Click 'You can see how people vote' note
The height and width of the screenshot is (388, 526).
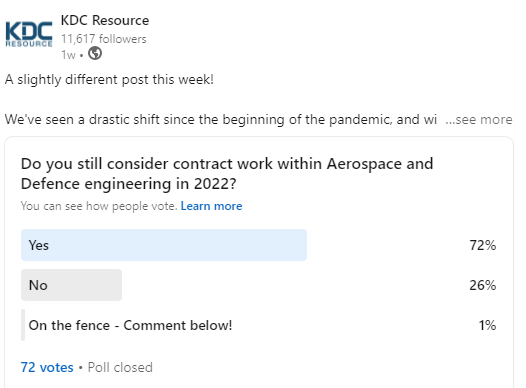[99, 206]
